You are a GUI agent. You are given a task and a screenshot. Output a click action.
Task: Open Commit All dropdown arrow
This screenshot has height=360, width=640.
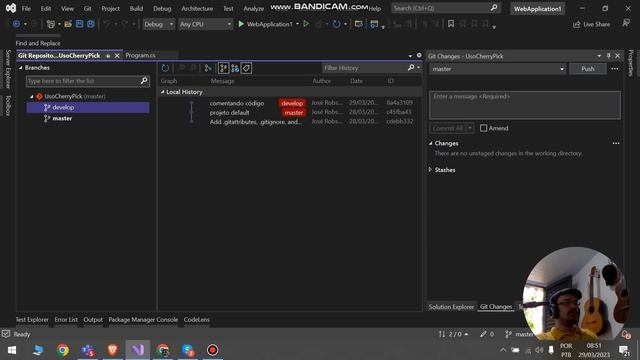[x=470, y=128]
